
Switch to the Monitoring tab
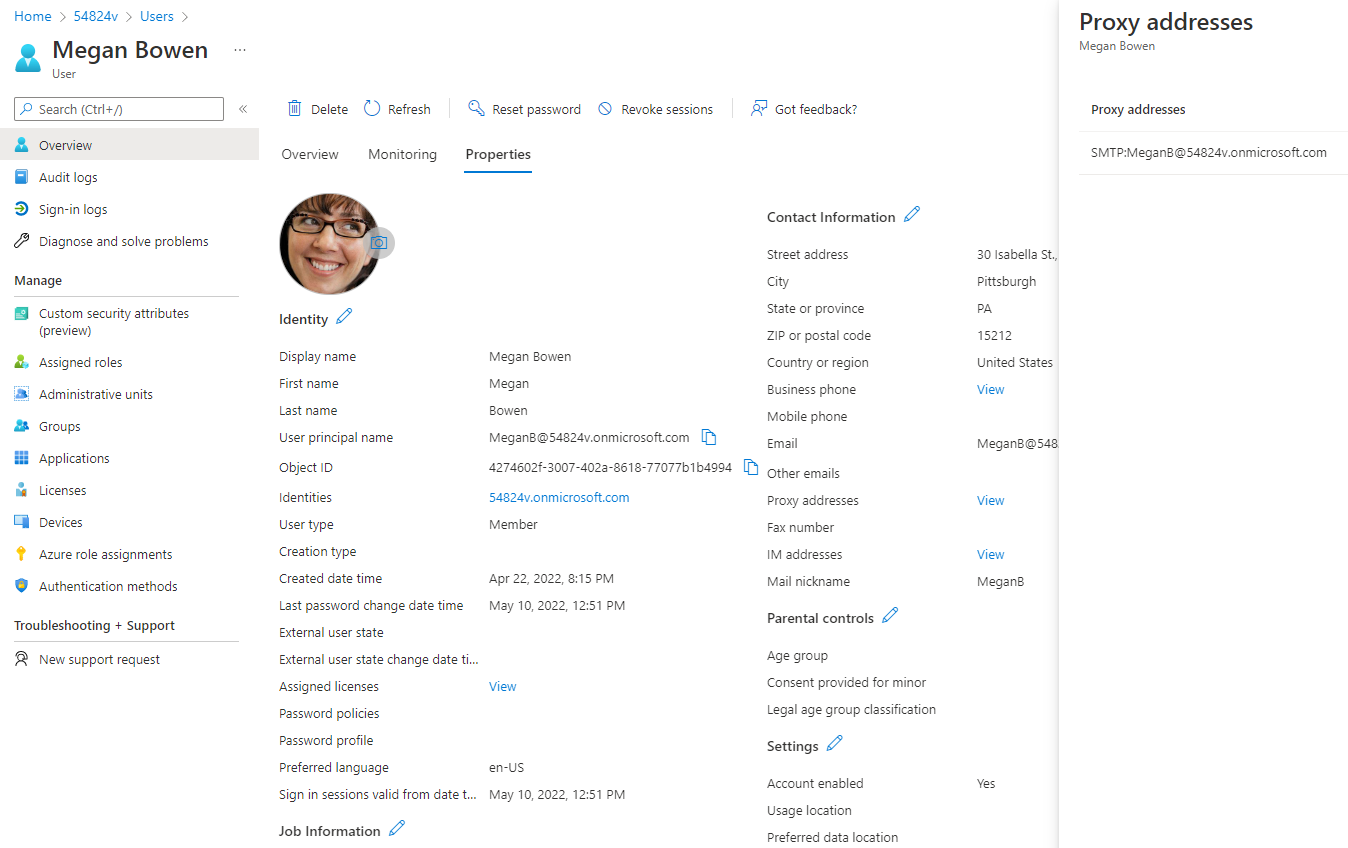click(x=402, y=154)
